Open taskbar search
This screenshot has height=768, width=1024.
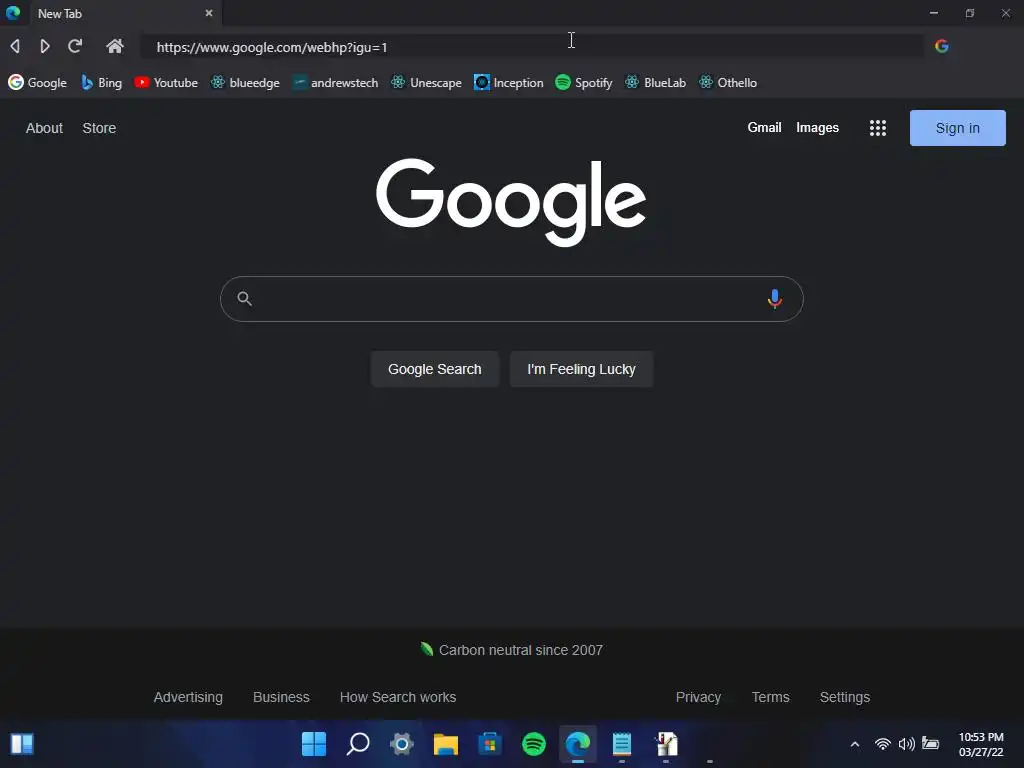click(358, 744)
